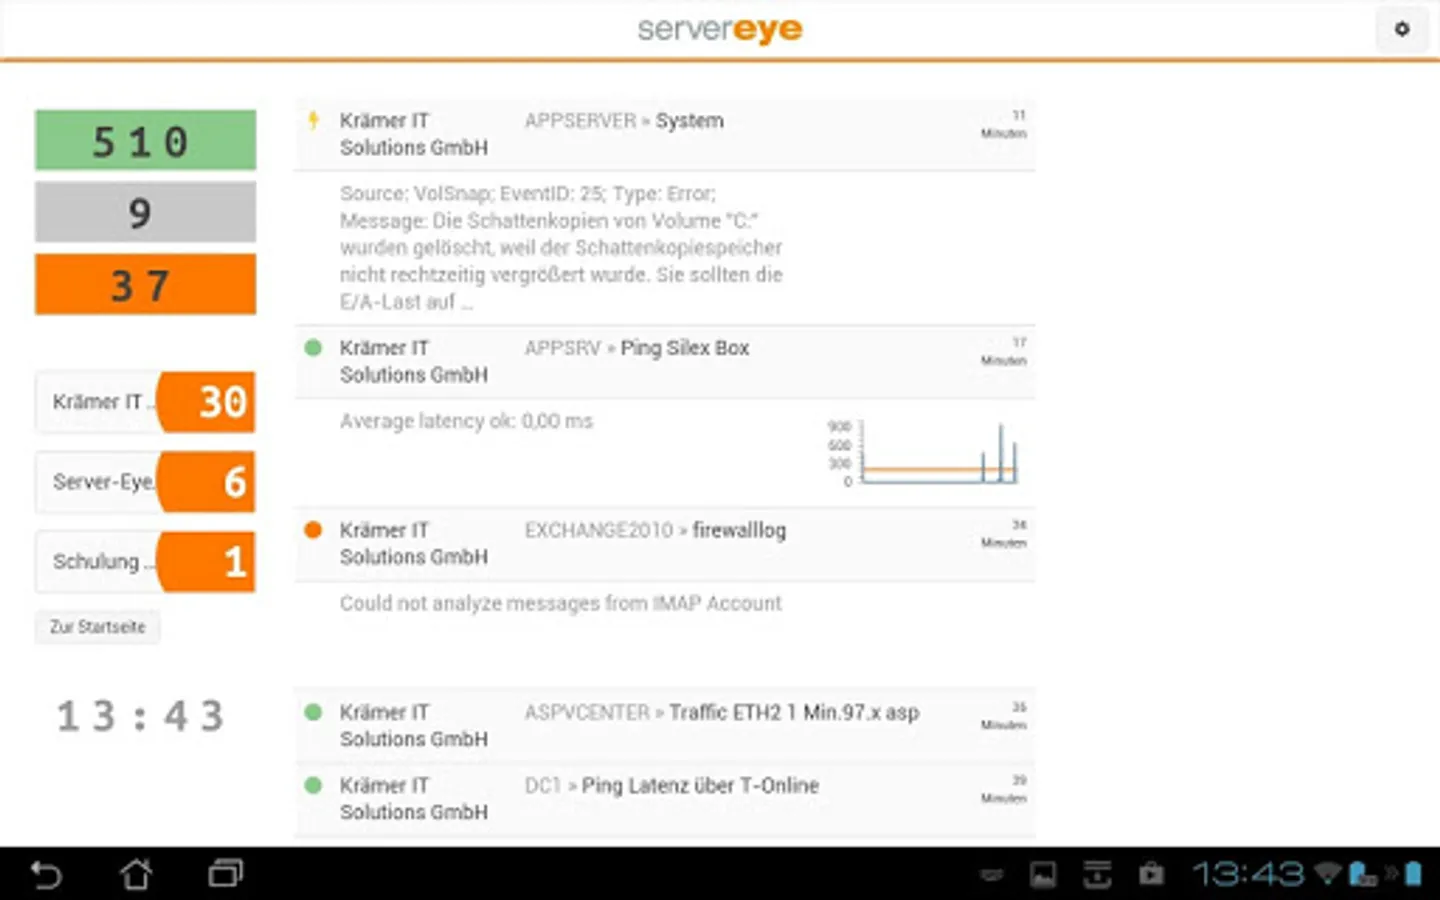Tap the 13:43 time in the system bar
This screenshot has width=1440, height=900.
1248,875
